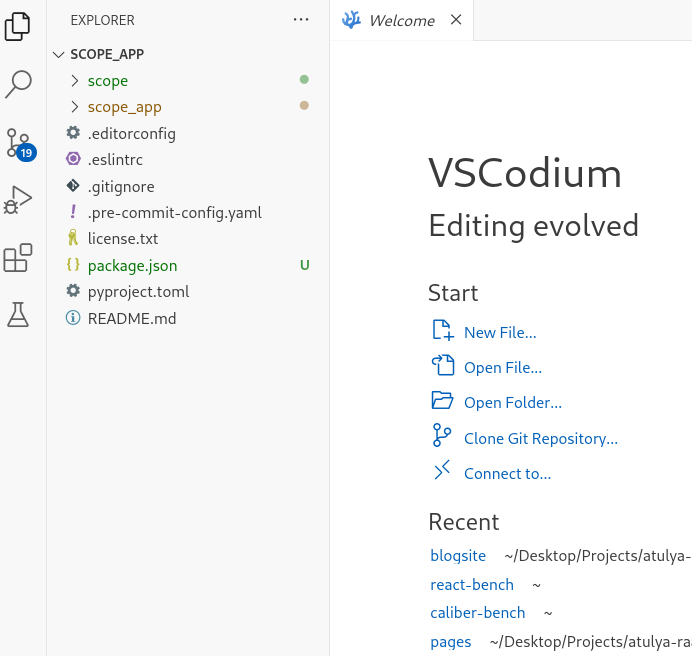Open Explorer more actions ellipsis menu
The height and width of the screenshot is (656, 692).
tap(301, 19)
